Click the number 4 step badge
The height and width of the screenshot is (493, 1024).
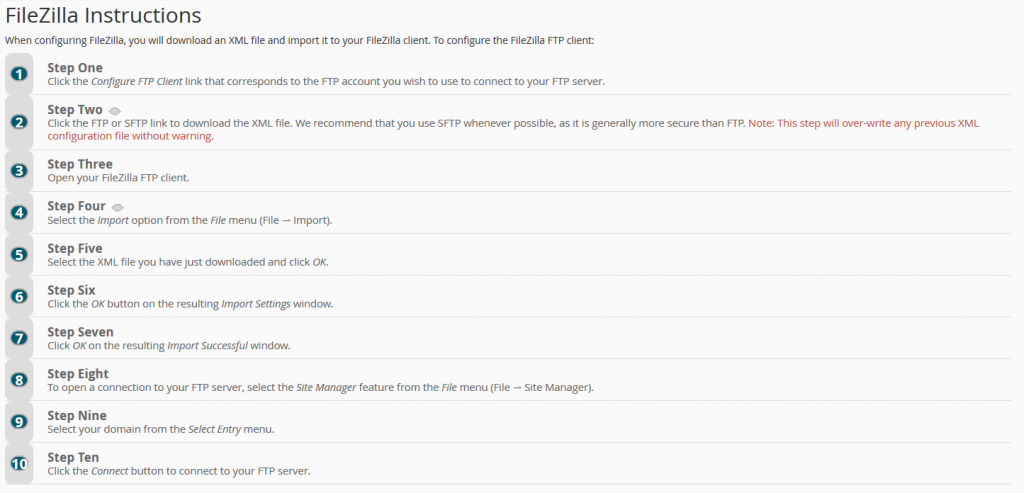click(20, 212)
